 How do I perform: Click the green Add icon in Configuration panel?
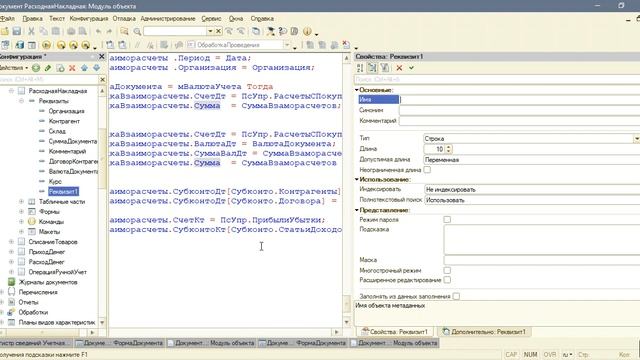click(x=36, y=68)
